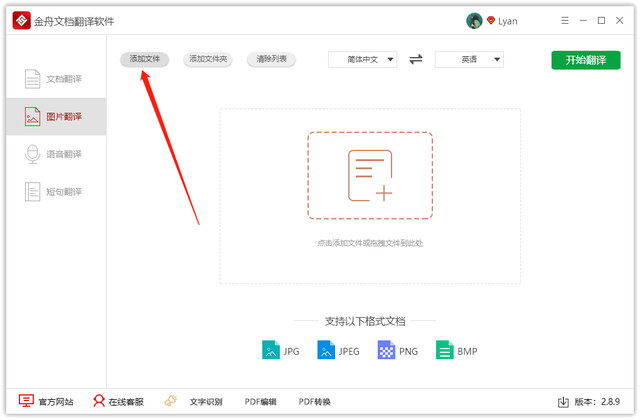Click the 金舟文档翻译软件 app logo

(21, 20)
